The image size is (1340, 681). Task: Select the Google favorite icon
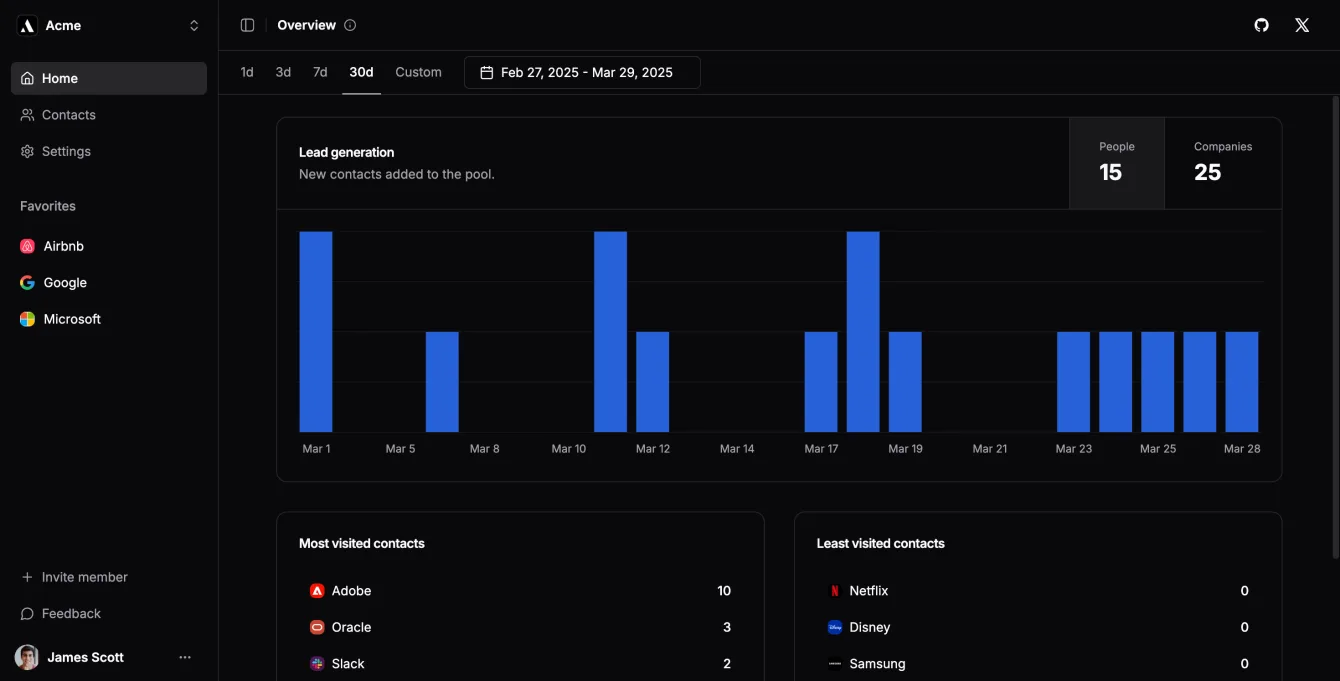(26, 282)
